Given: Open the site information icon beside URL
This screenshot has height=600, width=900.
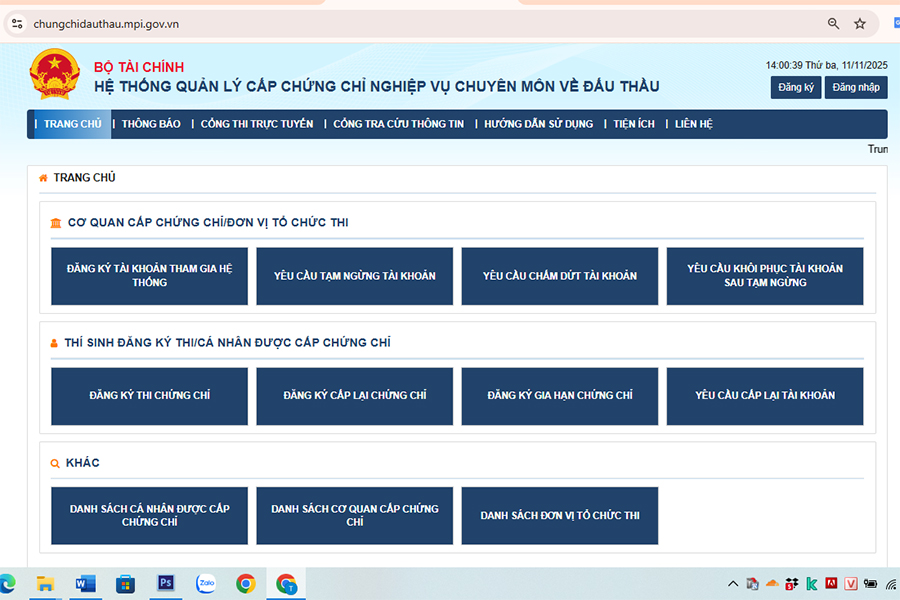Looking at the screenshot, I should point(17,24).
